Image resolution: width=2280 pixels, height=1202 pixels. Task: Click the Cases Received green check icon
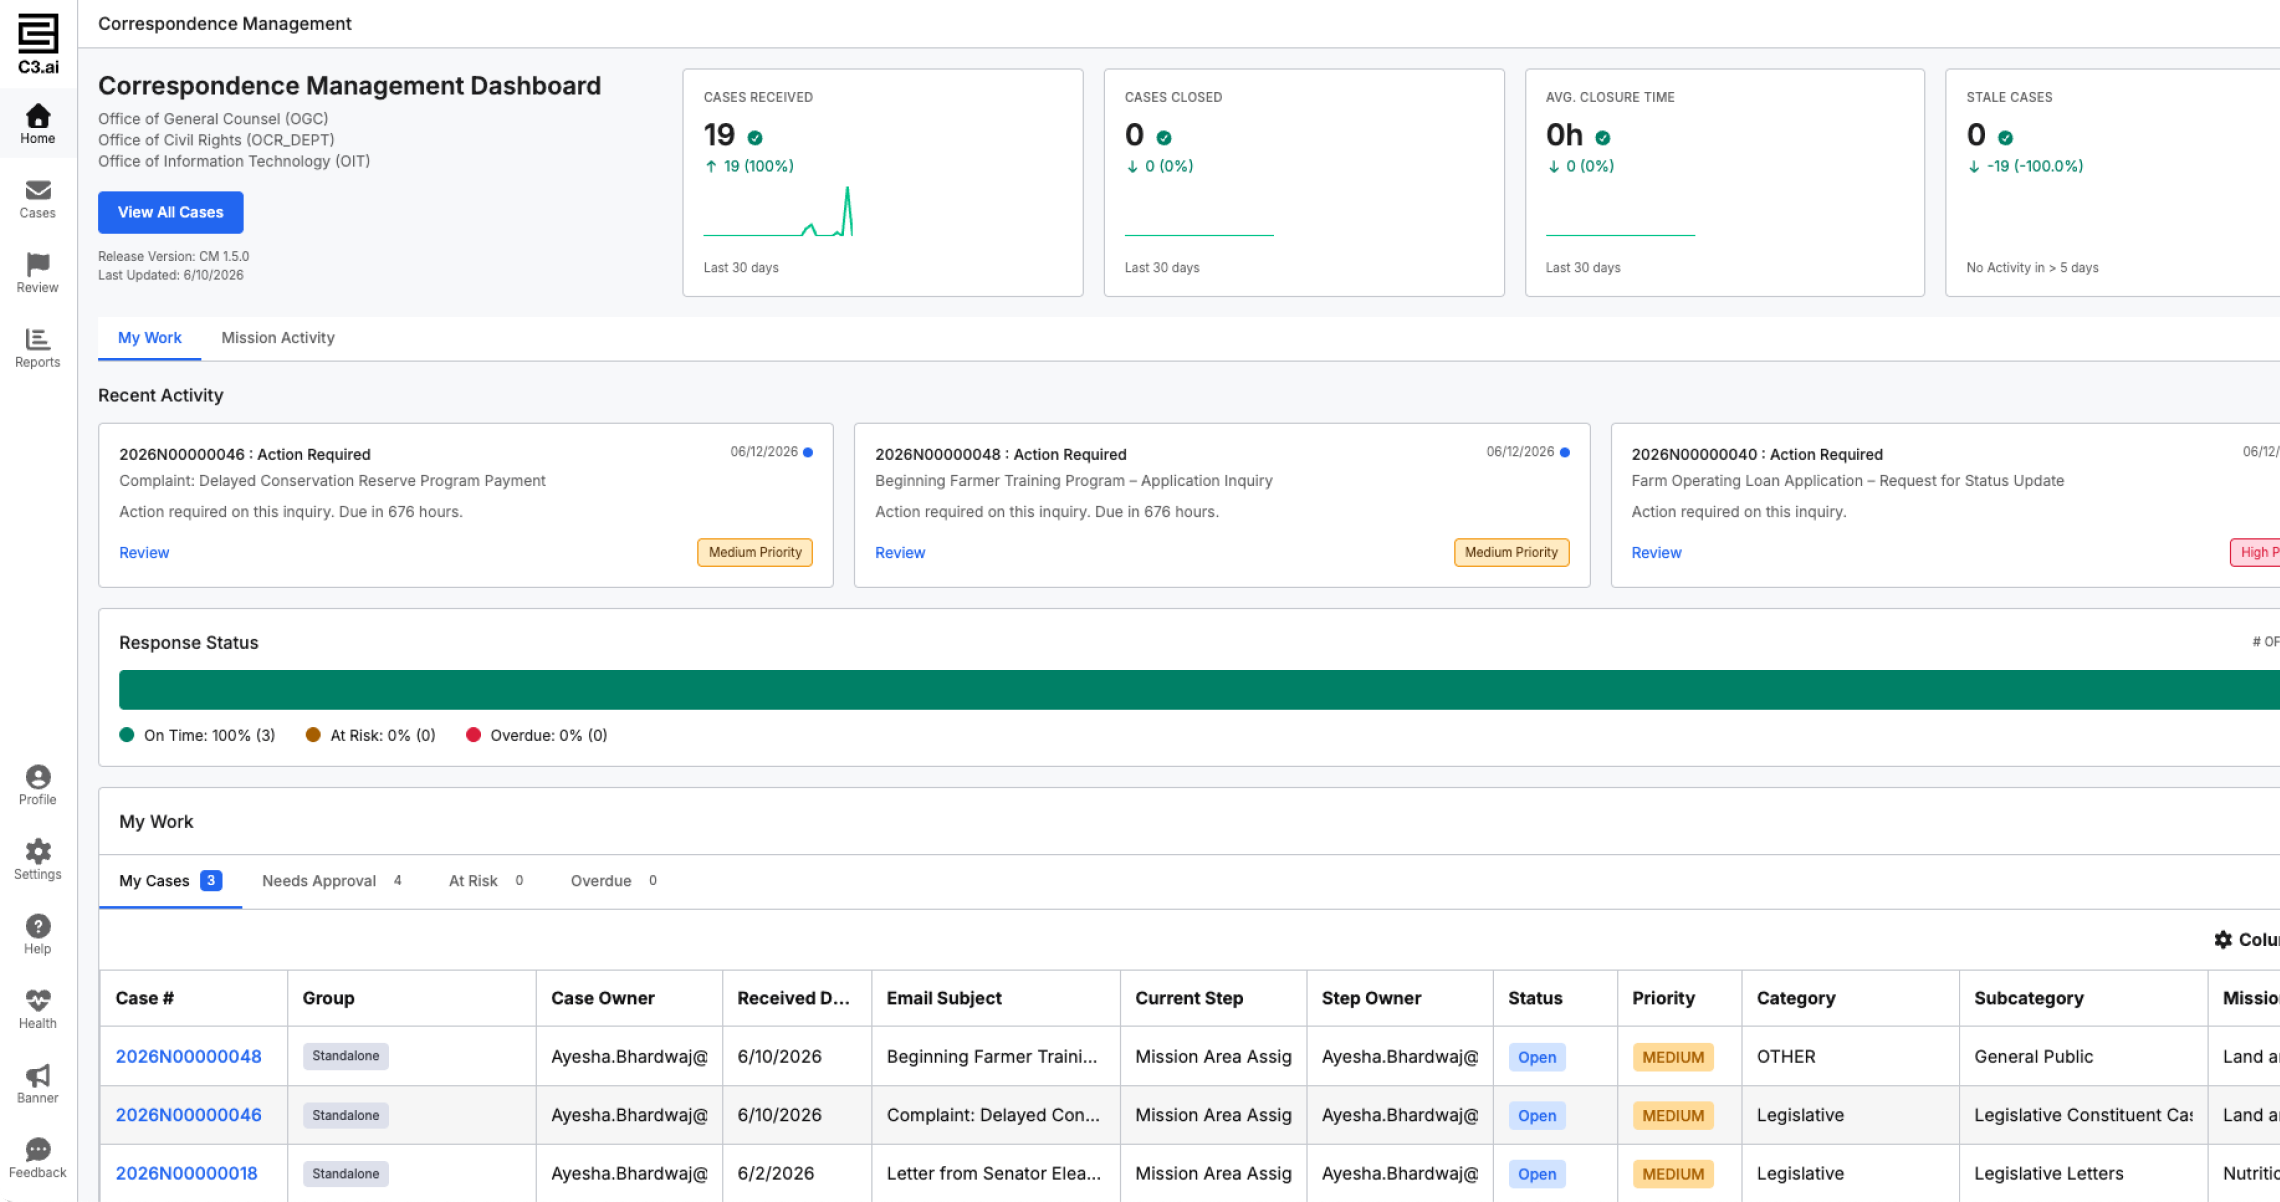[755, 138]
